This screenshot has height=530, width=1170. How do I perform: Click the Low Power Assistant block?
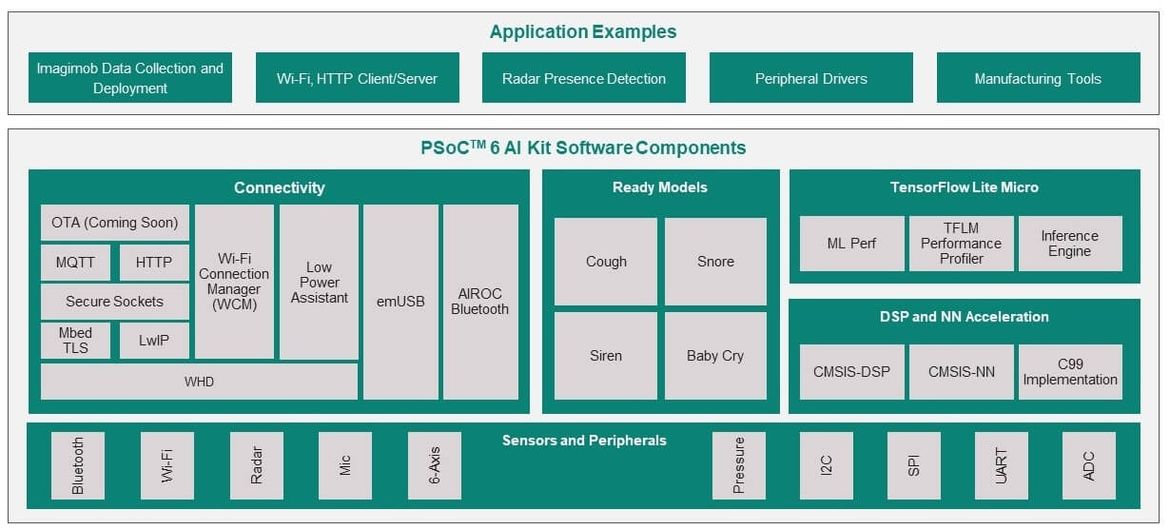319,282
